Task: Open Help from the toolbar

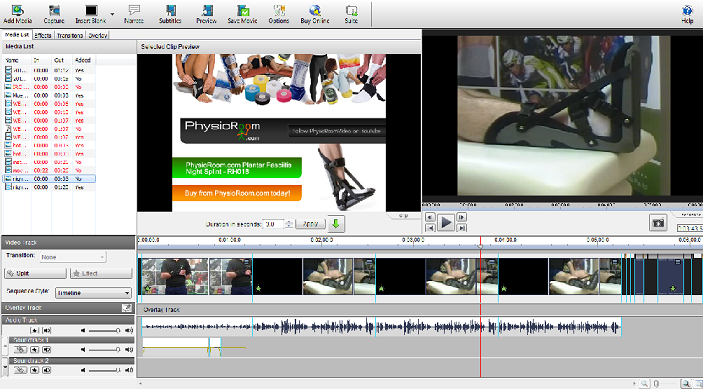Action: (x=687, y=13)
